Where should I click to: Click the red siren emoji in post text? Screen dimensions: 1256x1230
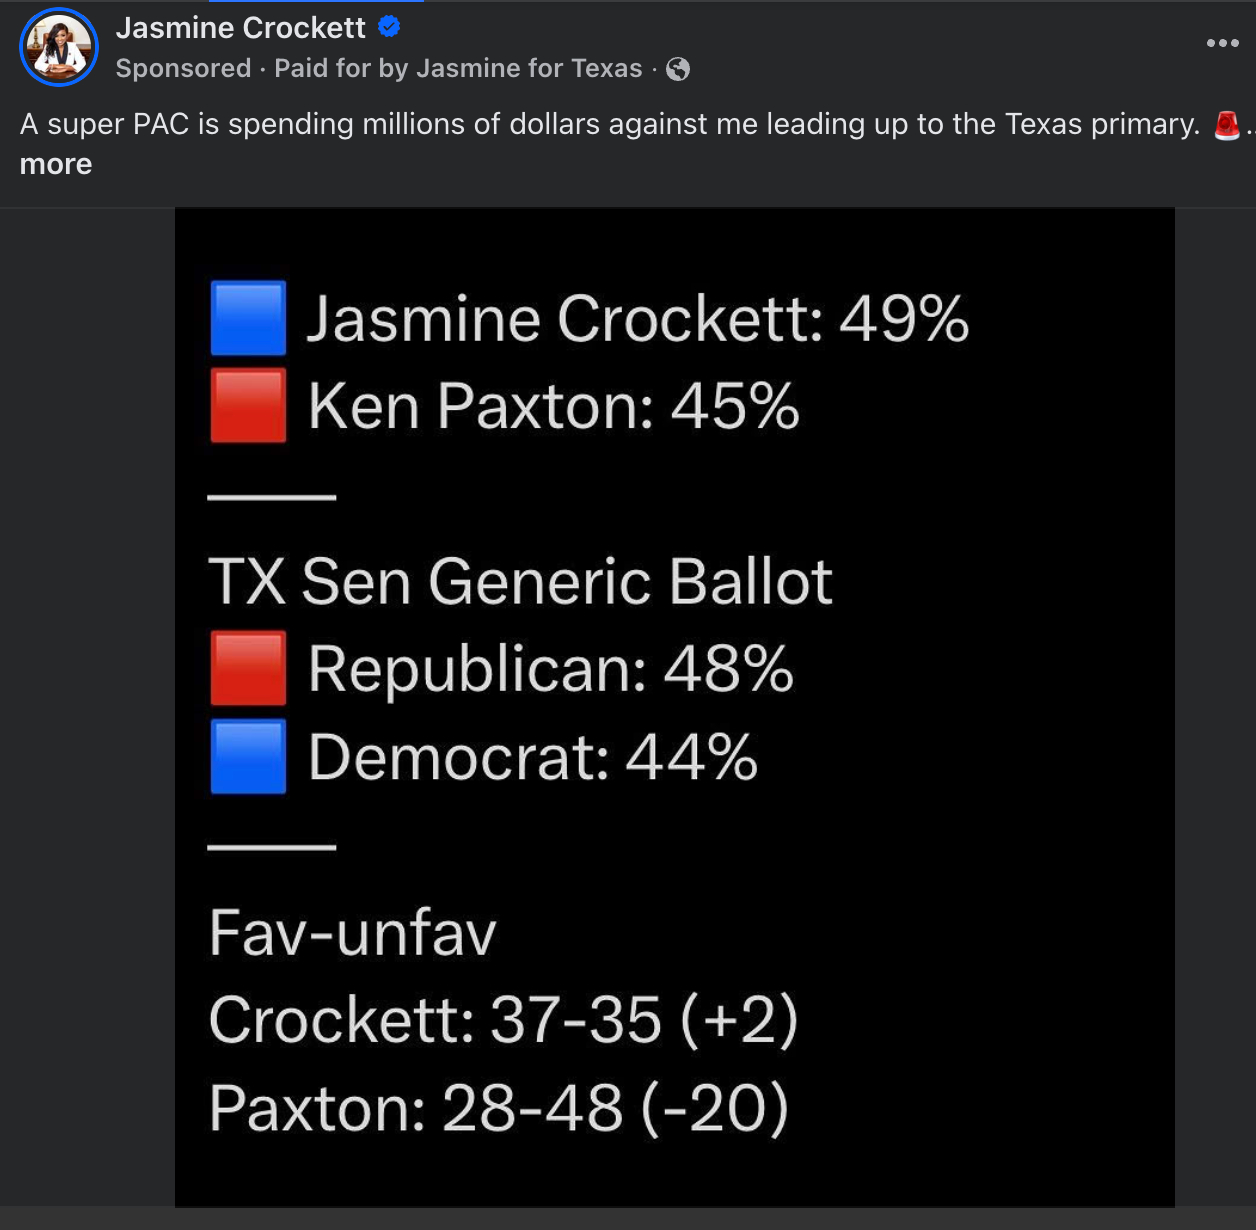1227,125
